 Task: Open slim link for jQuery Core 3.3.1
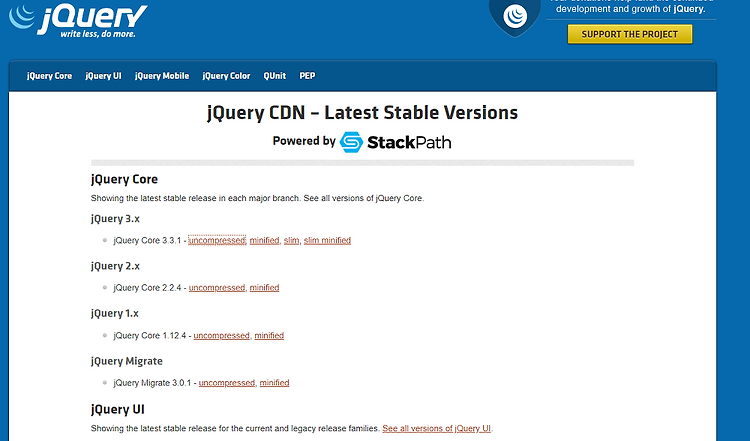(291, 240)
